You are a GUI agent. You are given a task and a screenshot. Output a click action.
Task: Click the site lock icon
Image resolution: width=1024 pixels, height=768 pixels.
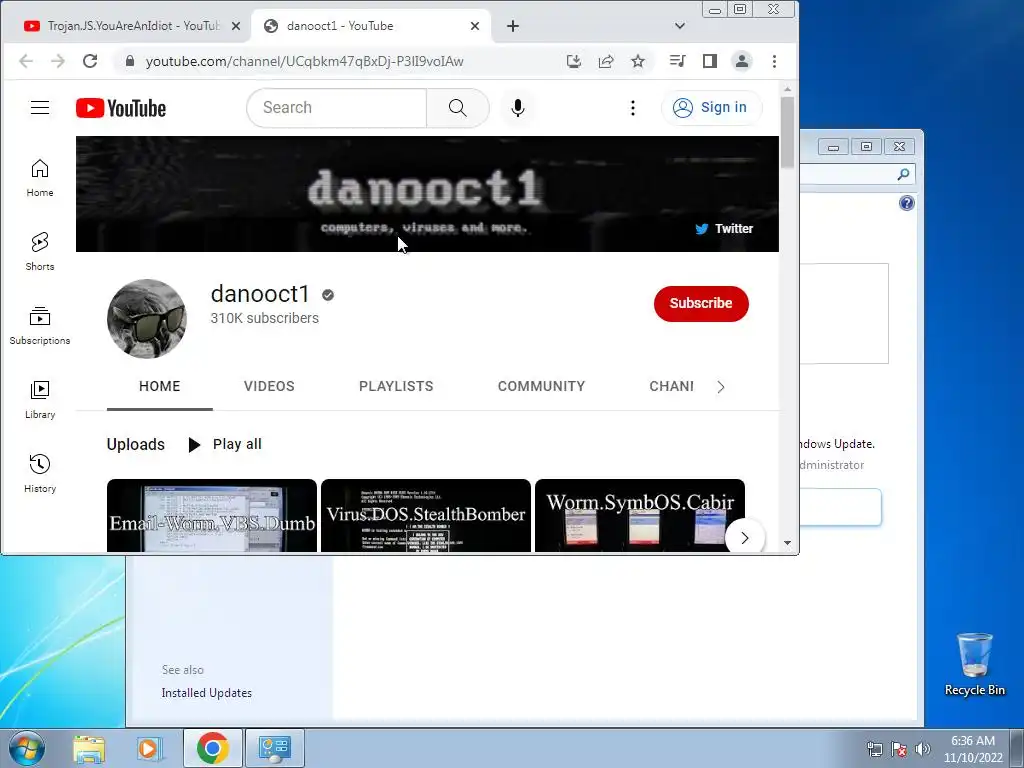coord(130,61)
